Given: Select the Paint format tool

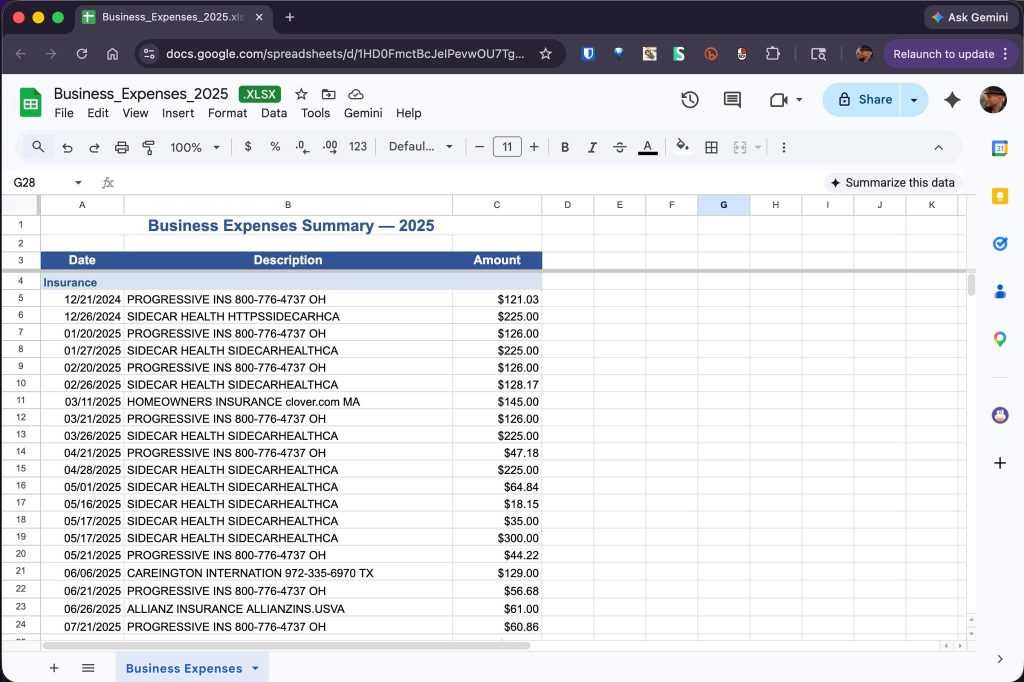Looking at the screenshot, I should 149,147.
